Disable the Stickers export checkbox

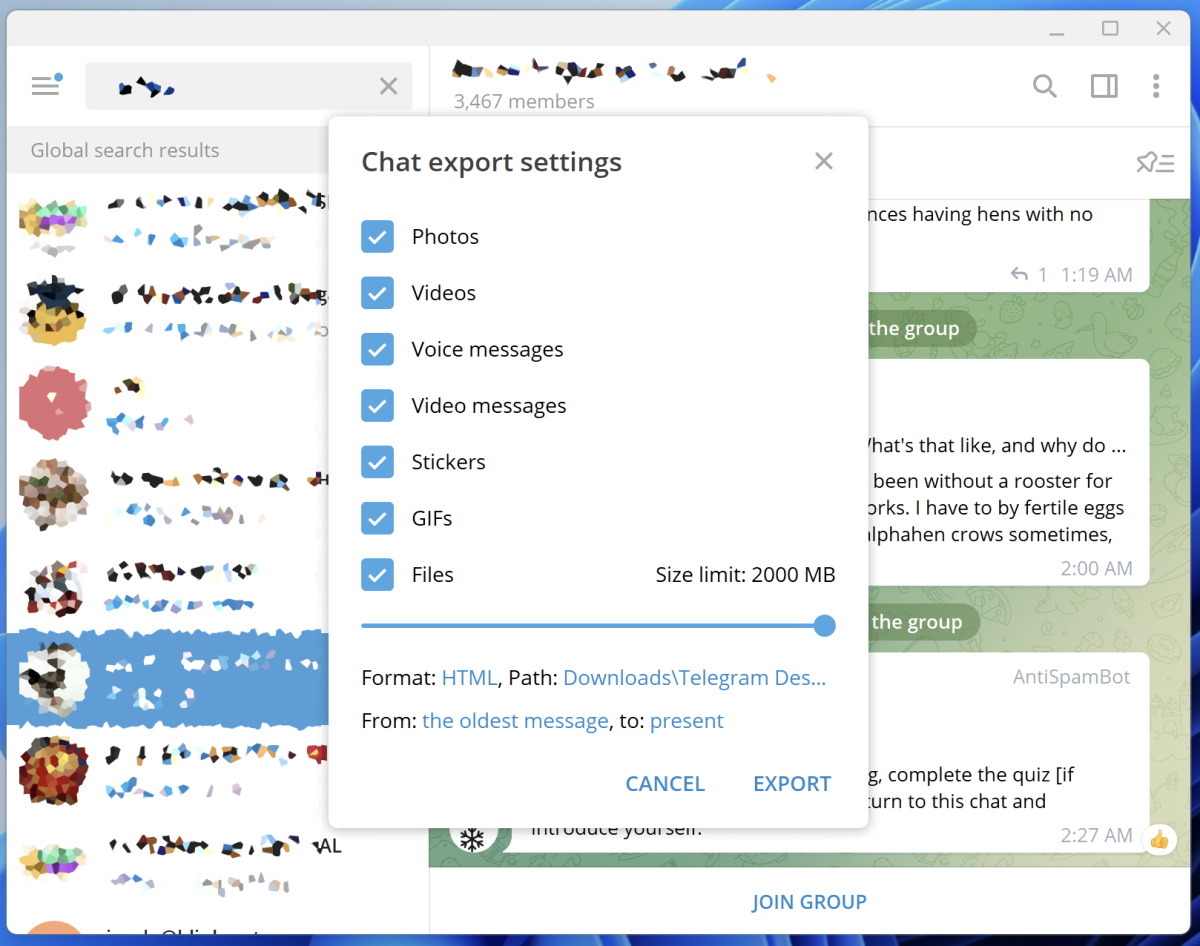pos(377,462)
